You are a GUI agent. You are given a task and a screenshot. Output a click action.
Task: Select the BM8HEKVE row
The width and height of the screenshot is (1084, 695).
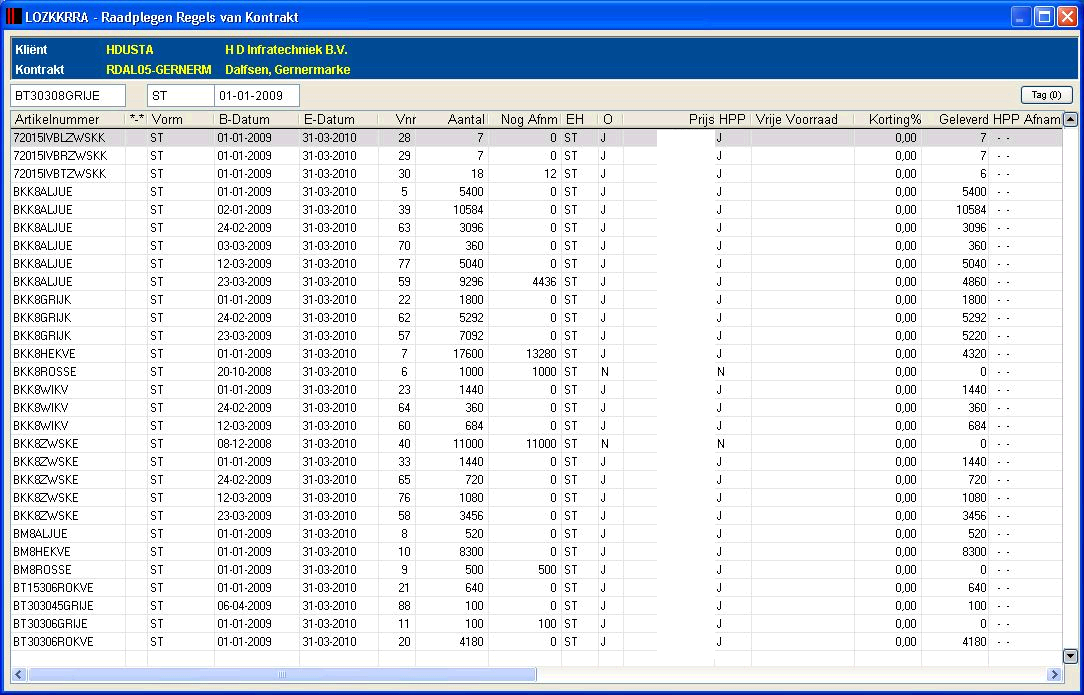tap(536, 551)
